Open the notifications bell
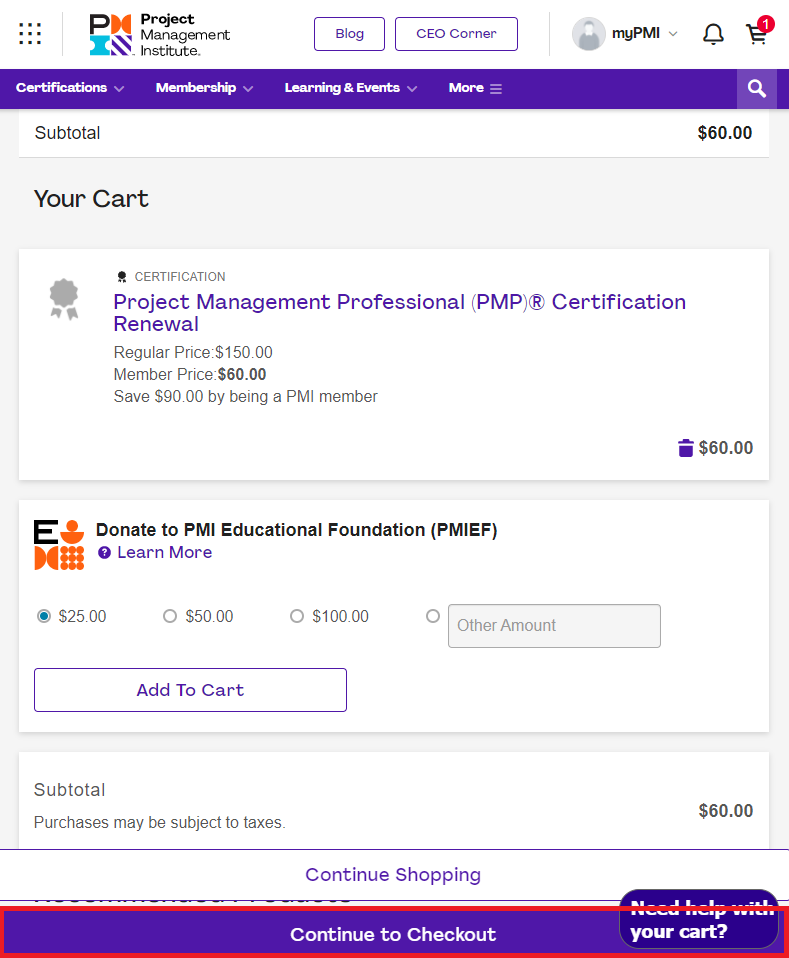The width and height of the screenshot is (789, 958). (713, 34)
